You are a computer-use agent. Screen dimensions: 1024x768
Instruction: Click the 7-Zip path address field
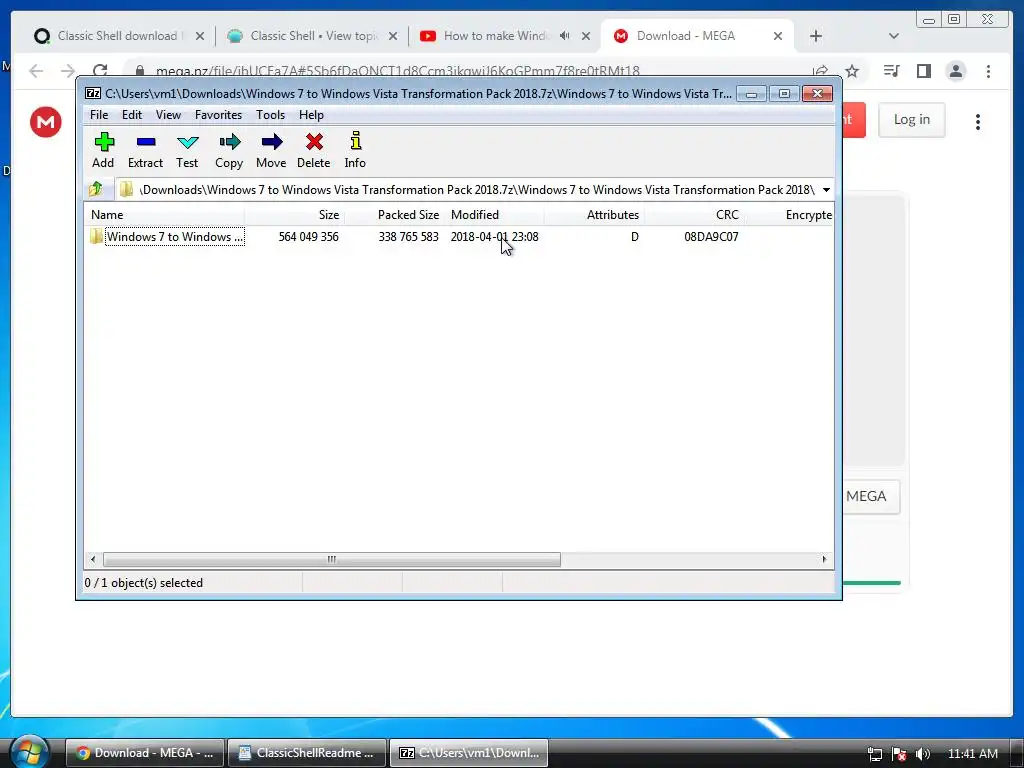click(x=477, y=190)
